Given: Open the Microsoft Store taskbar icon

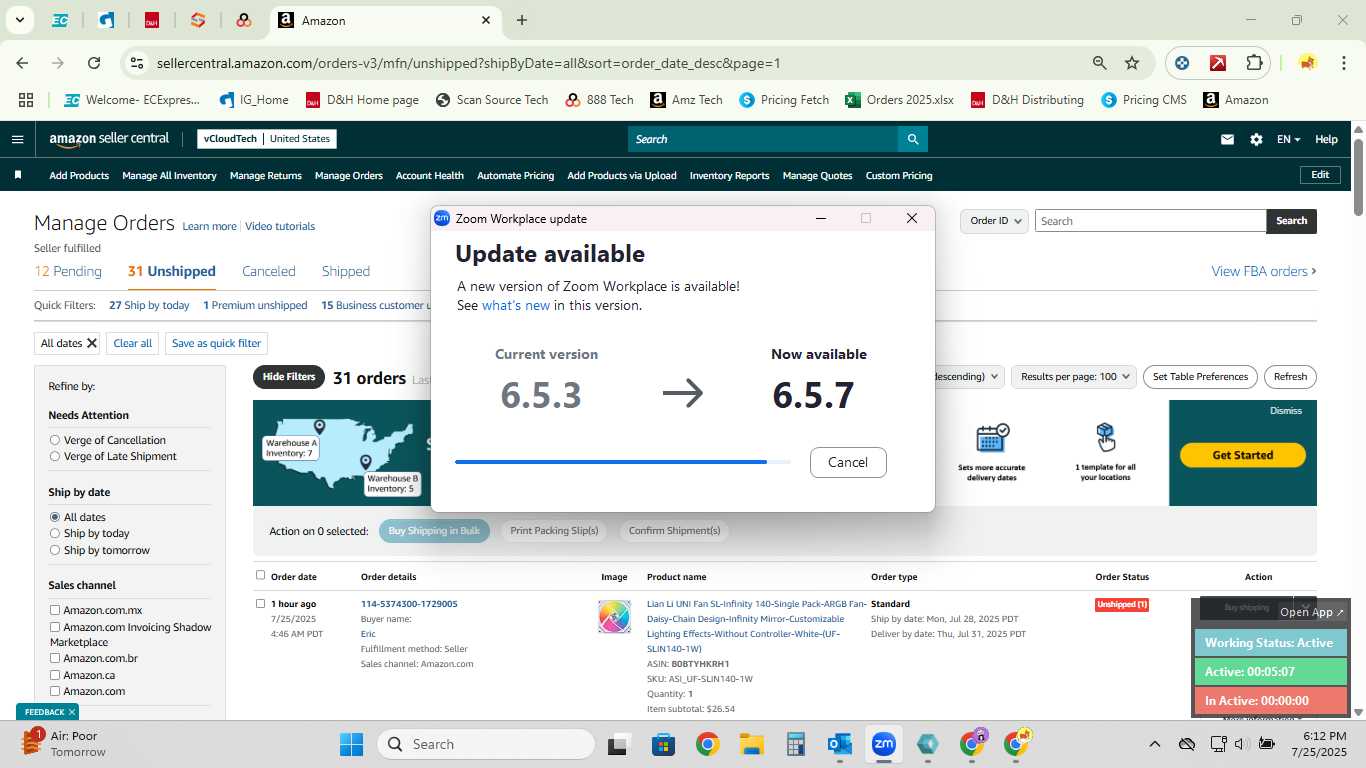Looking at the screenshot, I should point(664,744).
